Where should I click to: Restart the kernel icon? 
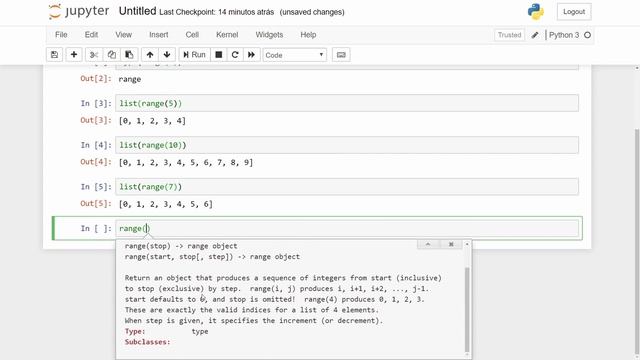point(235,55)
